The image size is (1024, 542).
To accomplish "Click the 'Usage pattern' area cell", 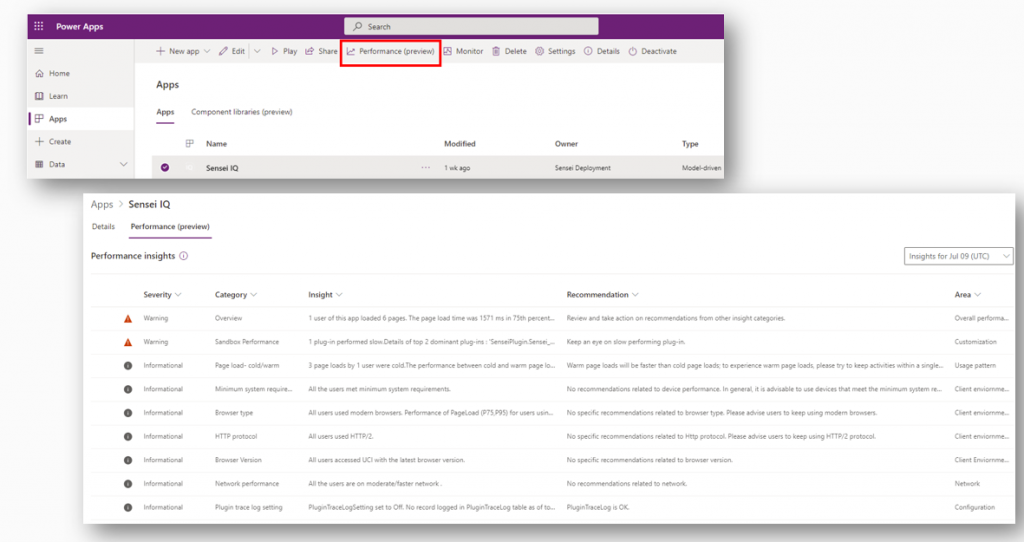I will pyautogui.click(x=975, y=366).
